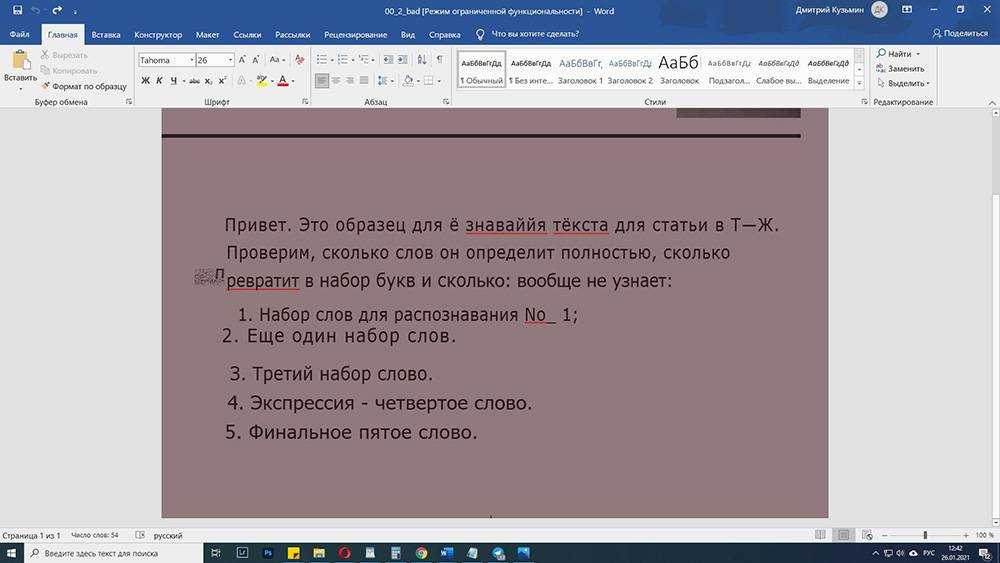
Task: Click the Increase Font Size icon
Action: [243, 60]
